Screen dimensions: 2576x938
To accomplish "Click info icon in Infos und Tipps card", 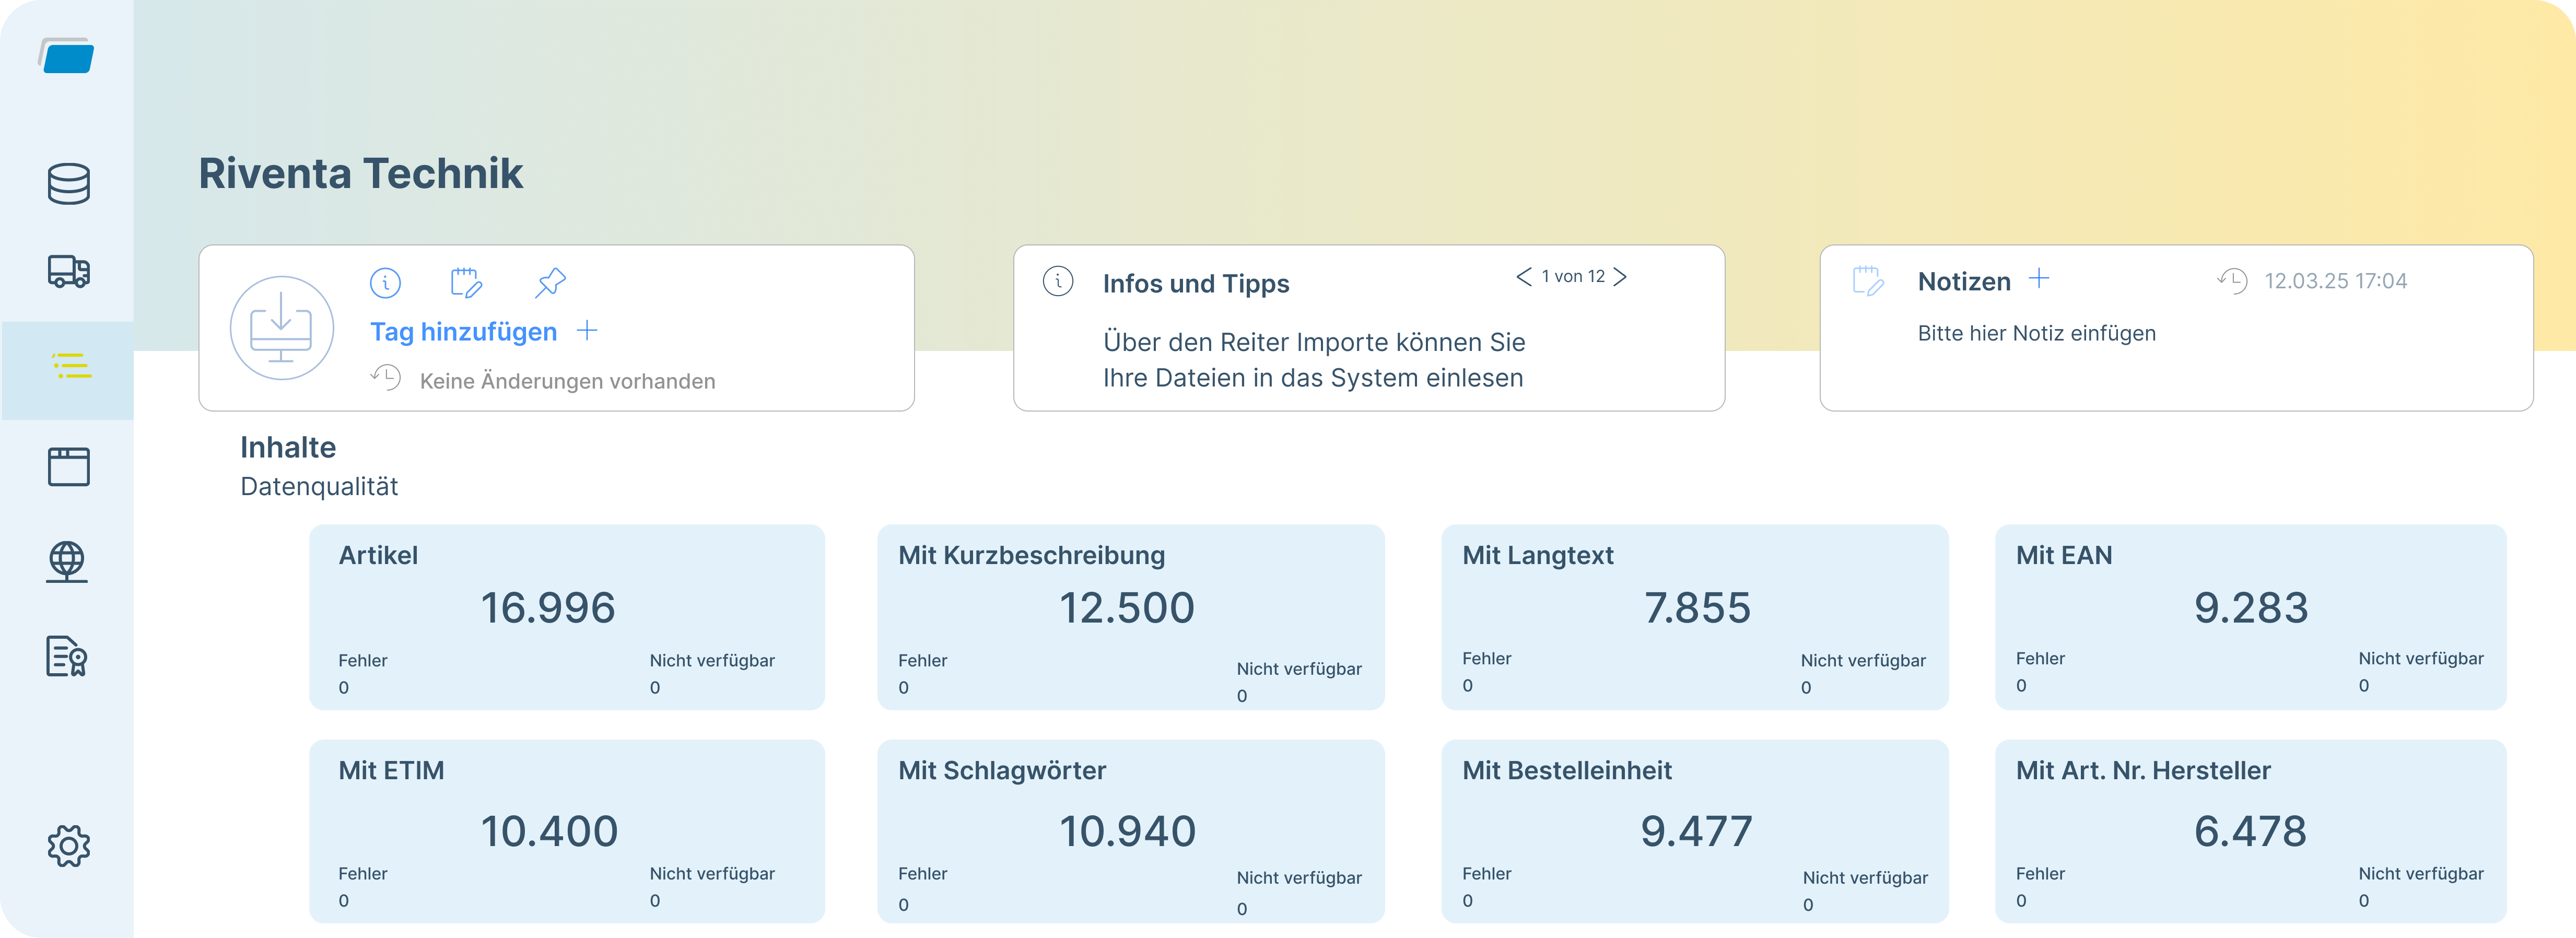I will (1058, 281).
